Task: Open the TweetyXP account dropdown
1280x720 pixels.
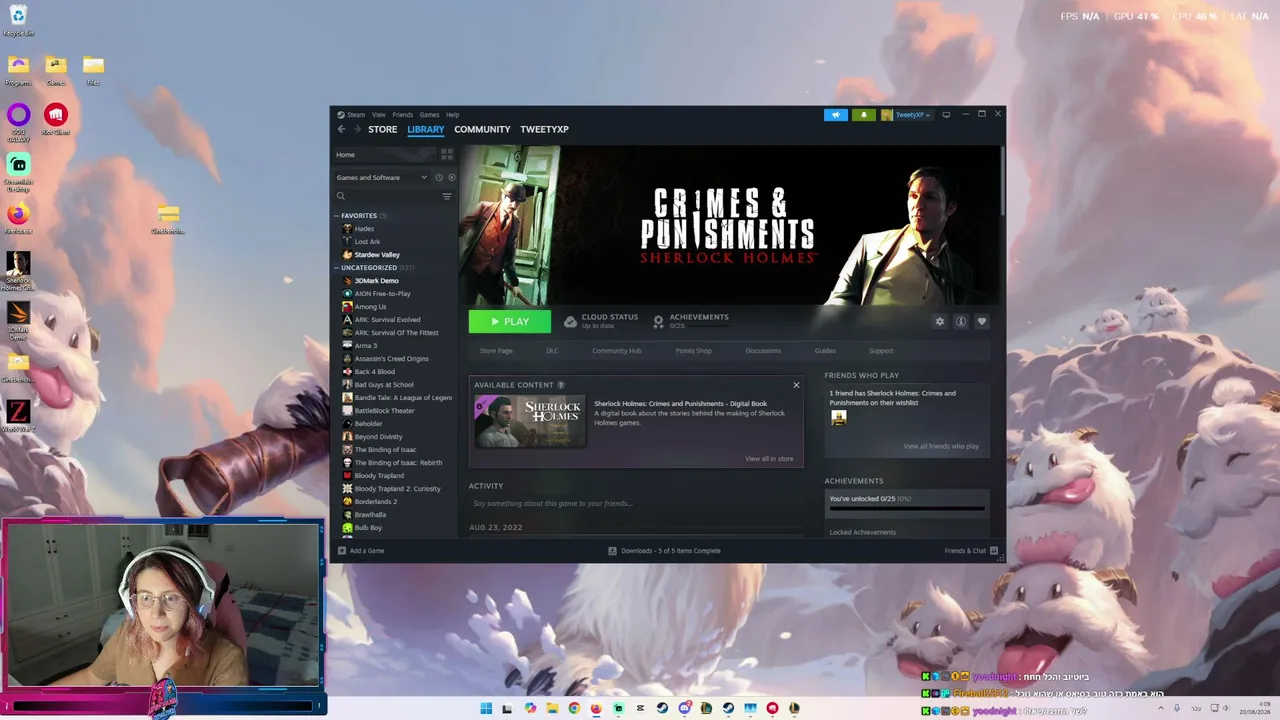Action: click(906, 115)
